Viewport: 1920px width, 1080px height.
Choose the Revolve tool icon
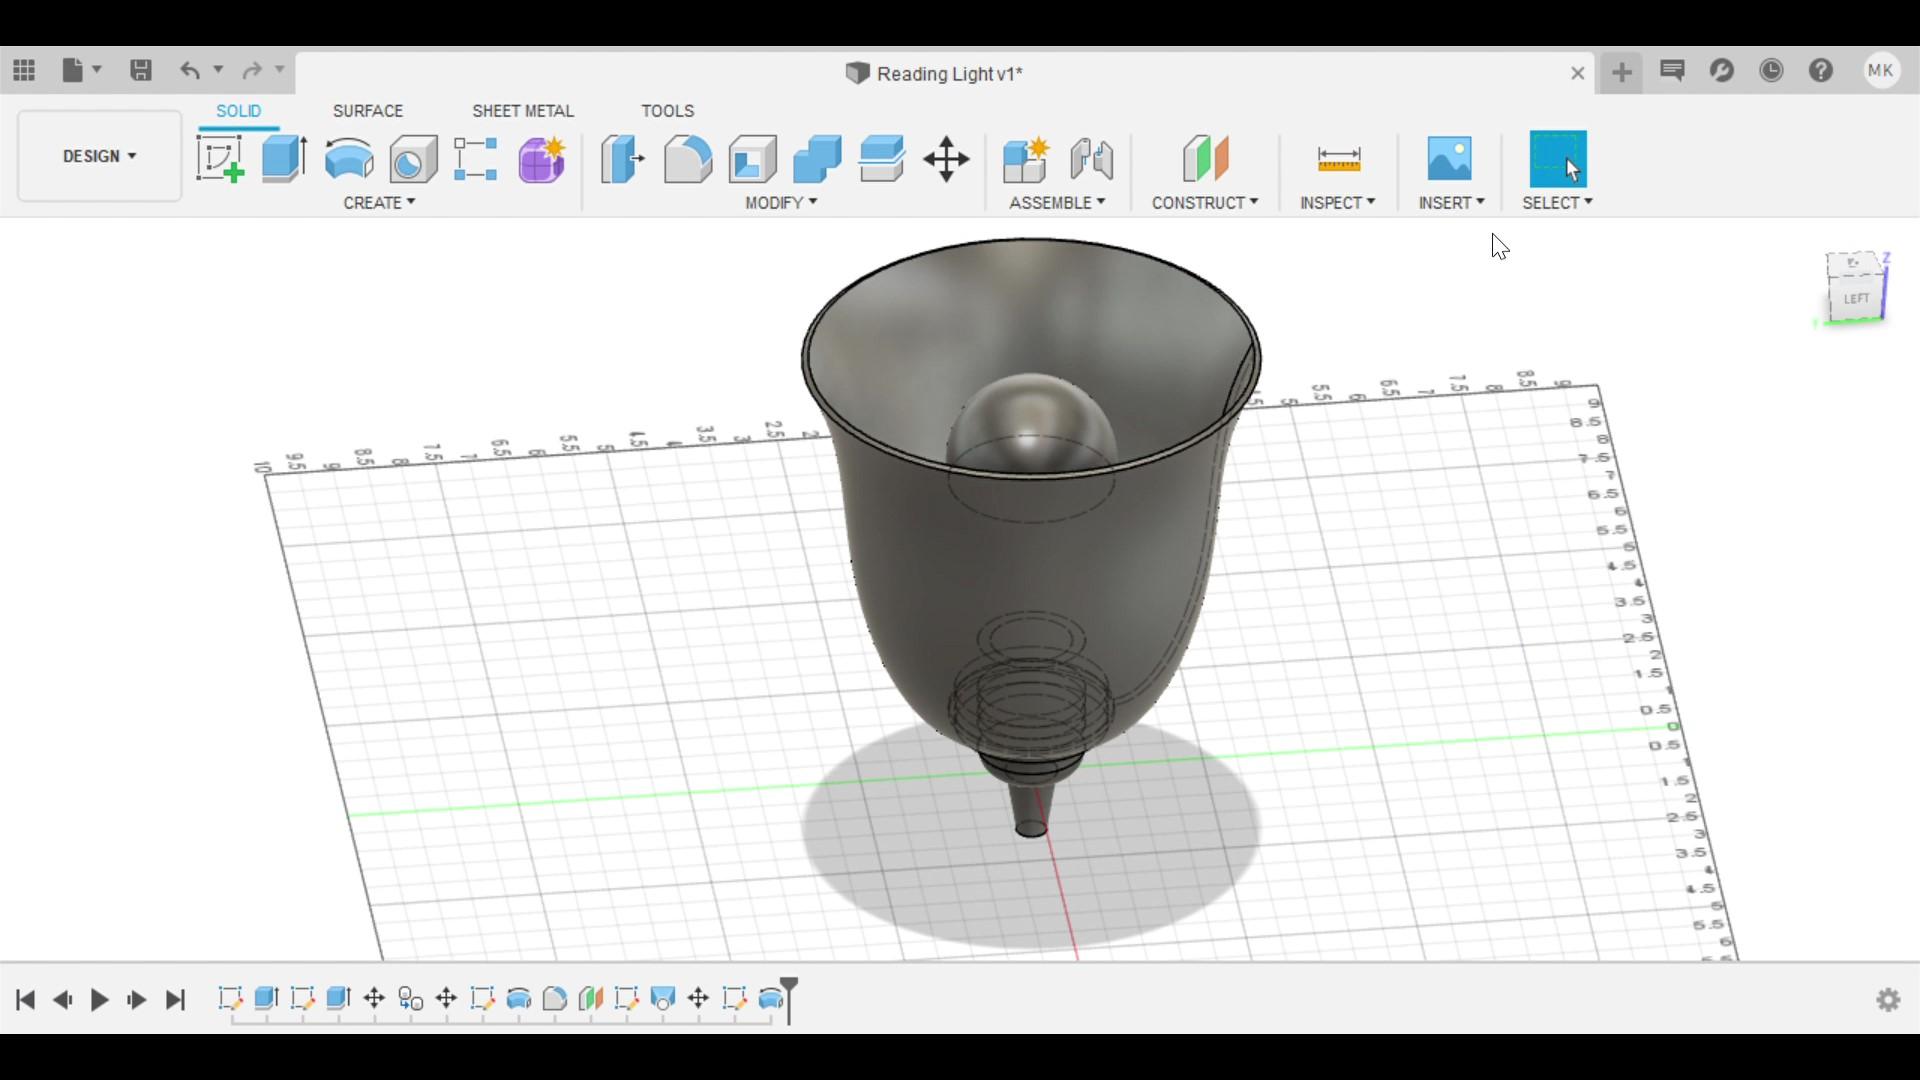pyautogui.click(x=349, y=159)
